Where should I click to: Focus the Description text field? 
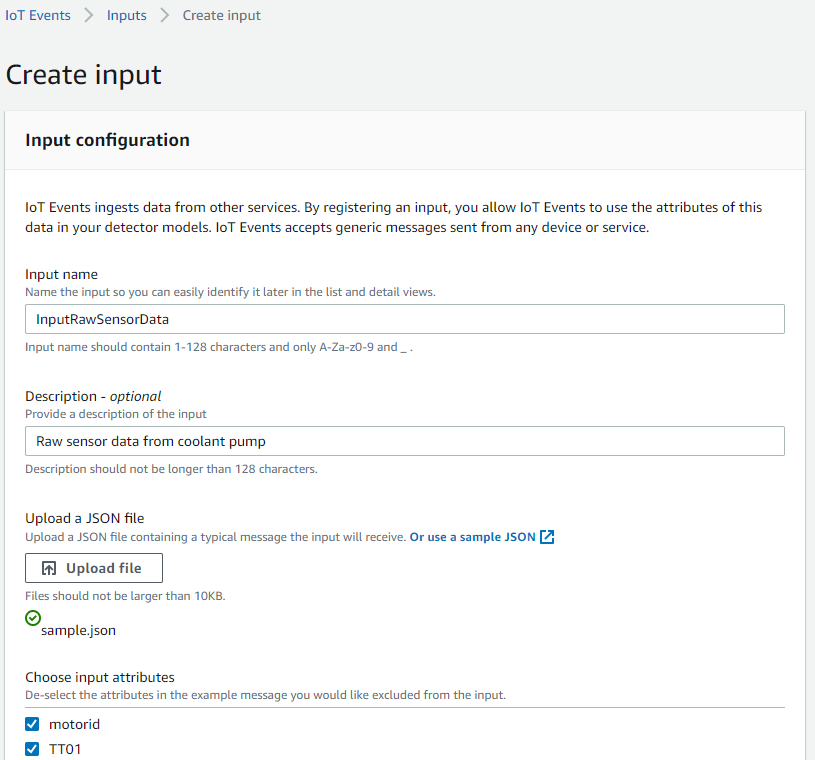(404, 441)
